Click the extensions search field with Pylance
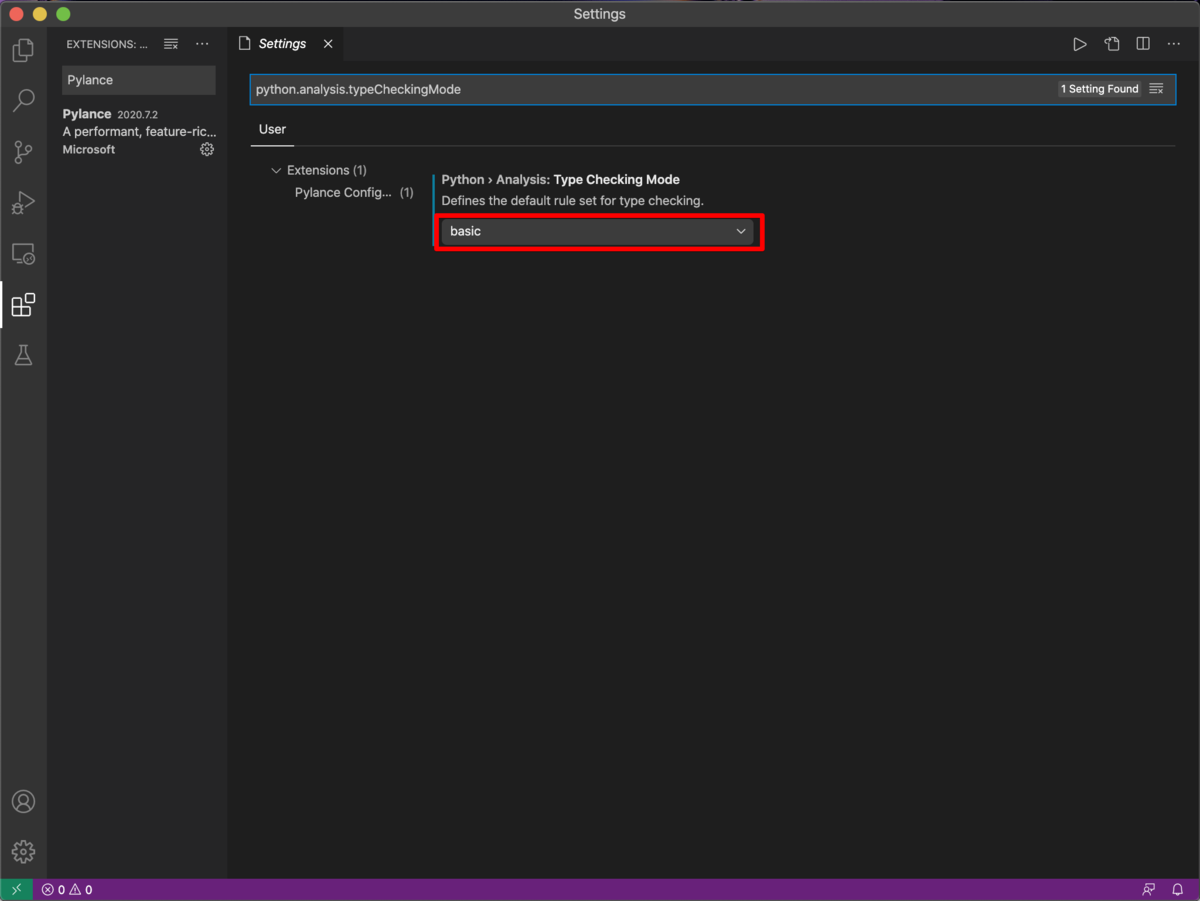1200x901 pixels. pyautogui.click(x=139, y=80)
